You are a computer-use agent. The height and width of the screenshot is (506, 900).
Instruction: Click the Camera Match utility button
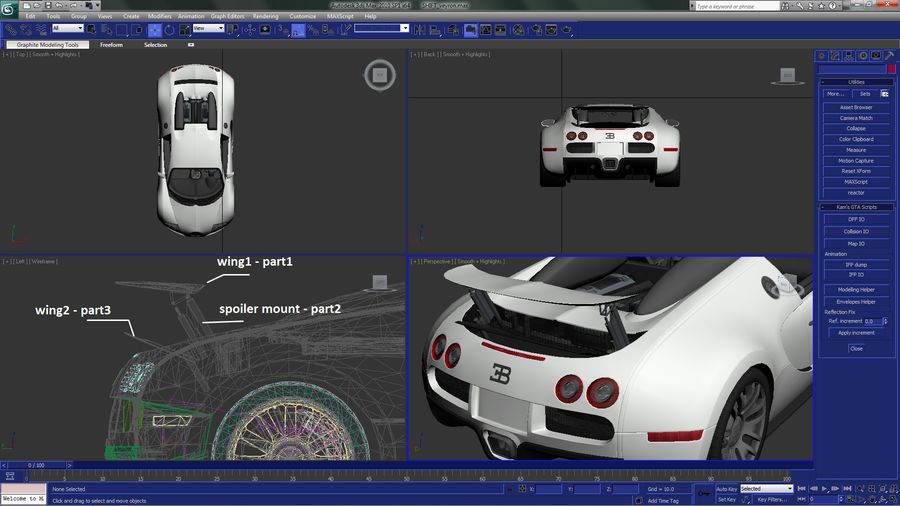(856, 118)
